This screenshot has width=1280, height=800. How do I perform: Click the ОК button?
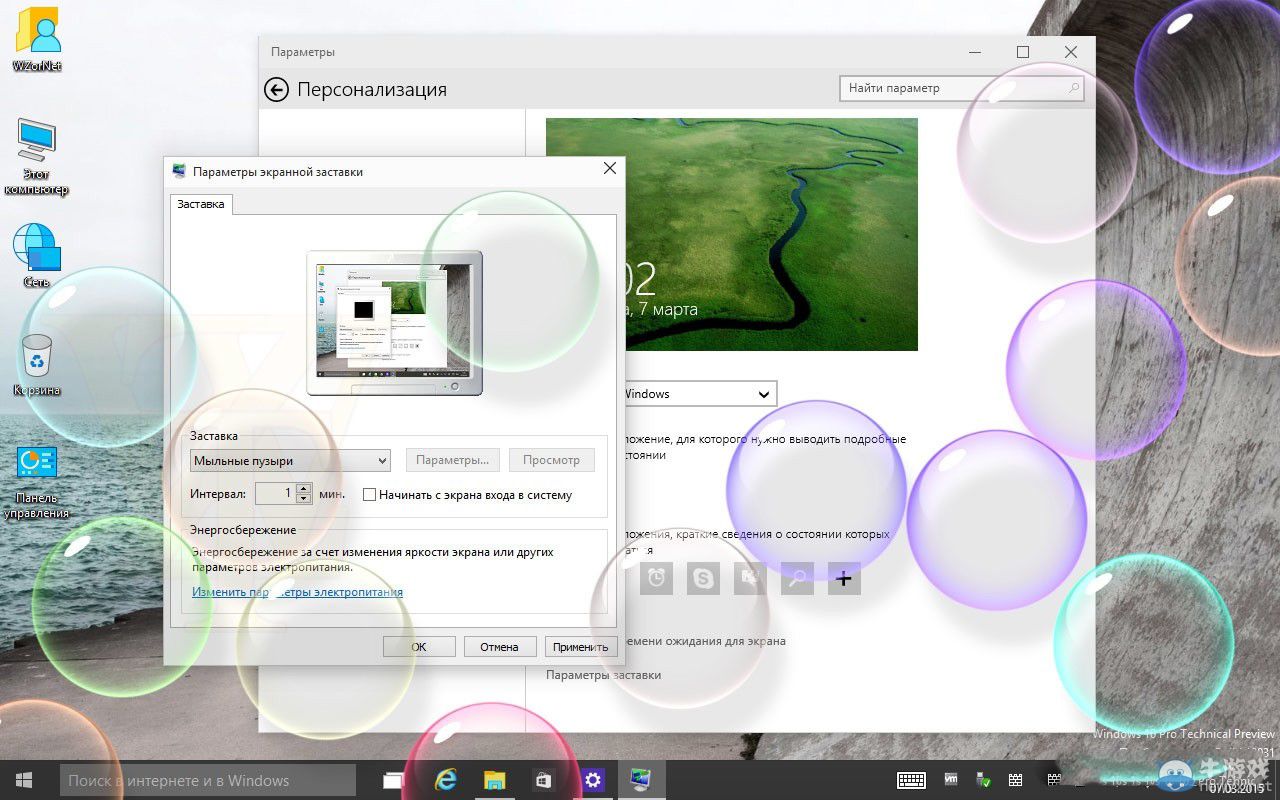point(419,647)
